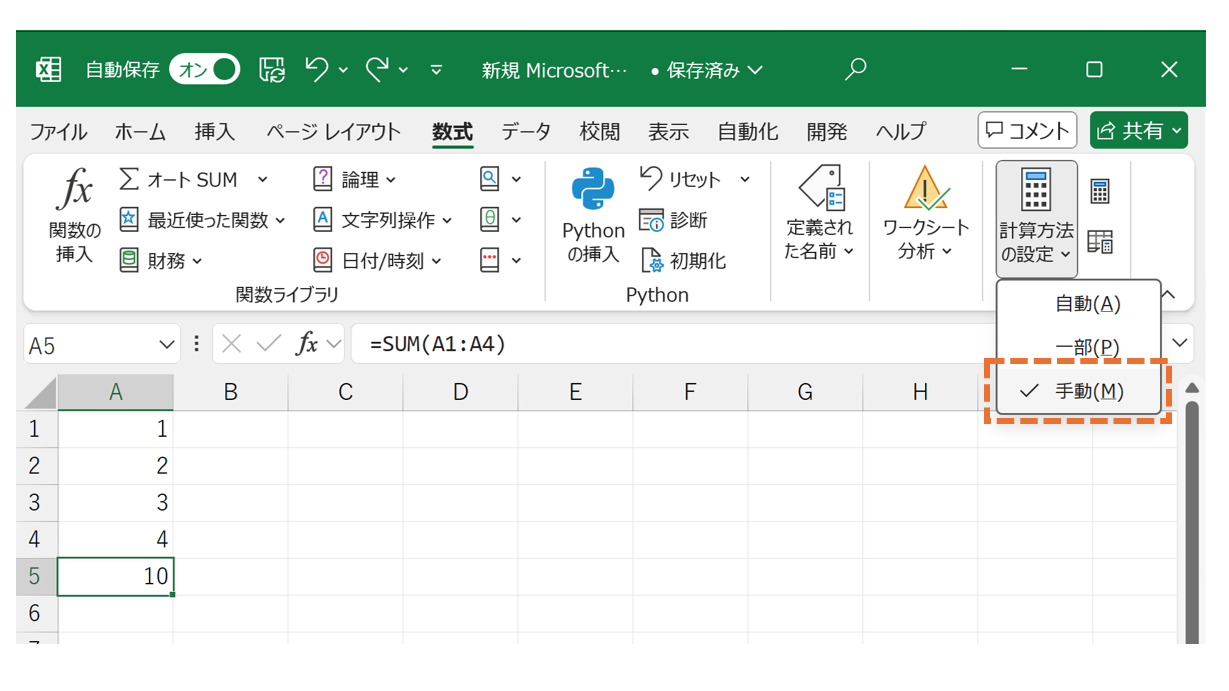The width and height of the screenshot is (1229, 691).
Task: Open Defined Names (定義された名前) group
Action: tap(818, 214)
